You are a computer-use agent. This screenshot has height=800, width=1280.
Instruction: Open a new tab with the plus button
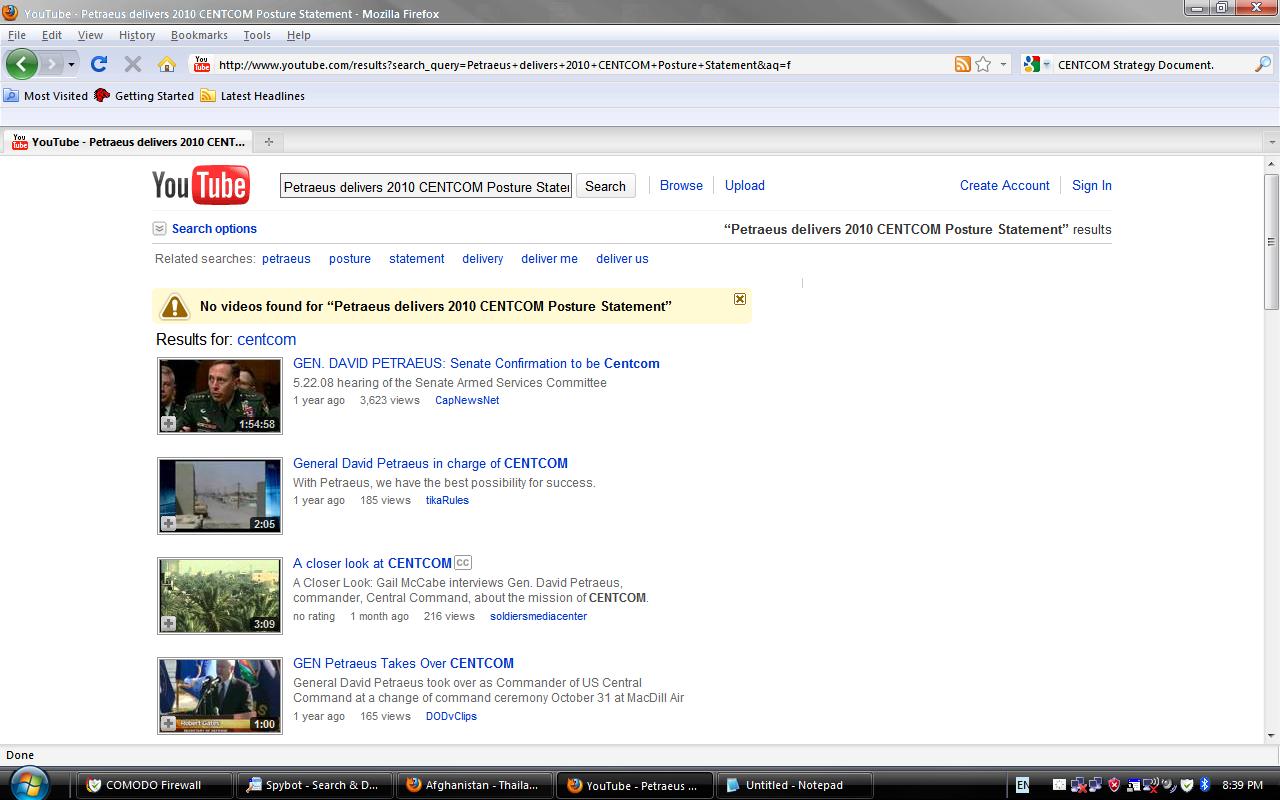coord(268,142)
